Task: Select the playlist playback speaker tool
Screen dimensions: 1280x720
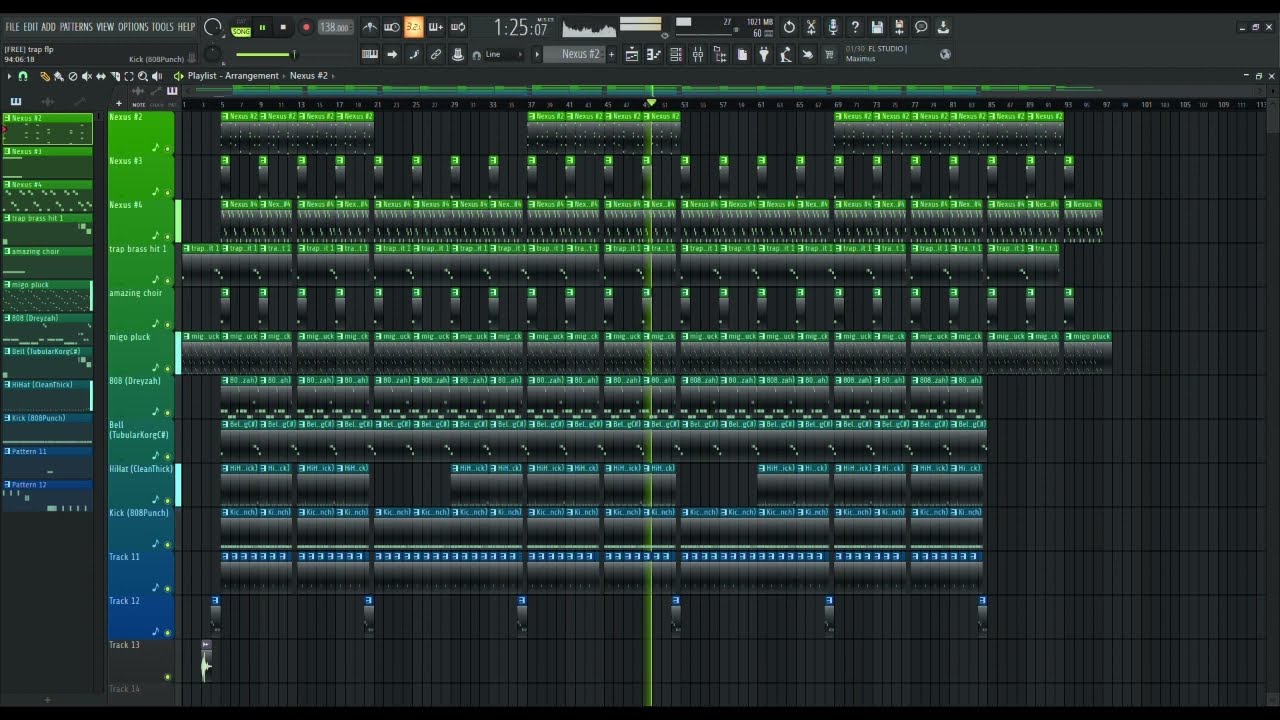Action: [157, 76]
